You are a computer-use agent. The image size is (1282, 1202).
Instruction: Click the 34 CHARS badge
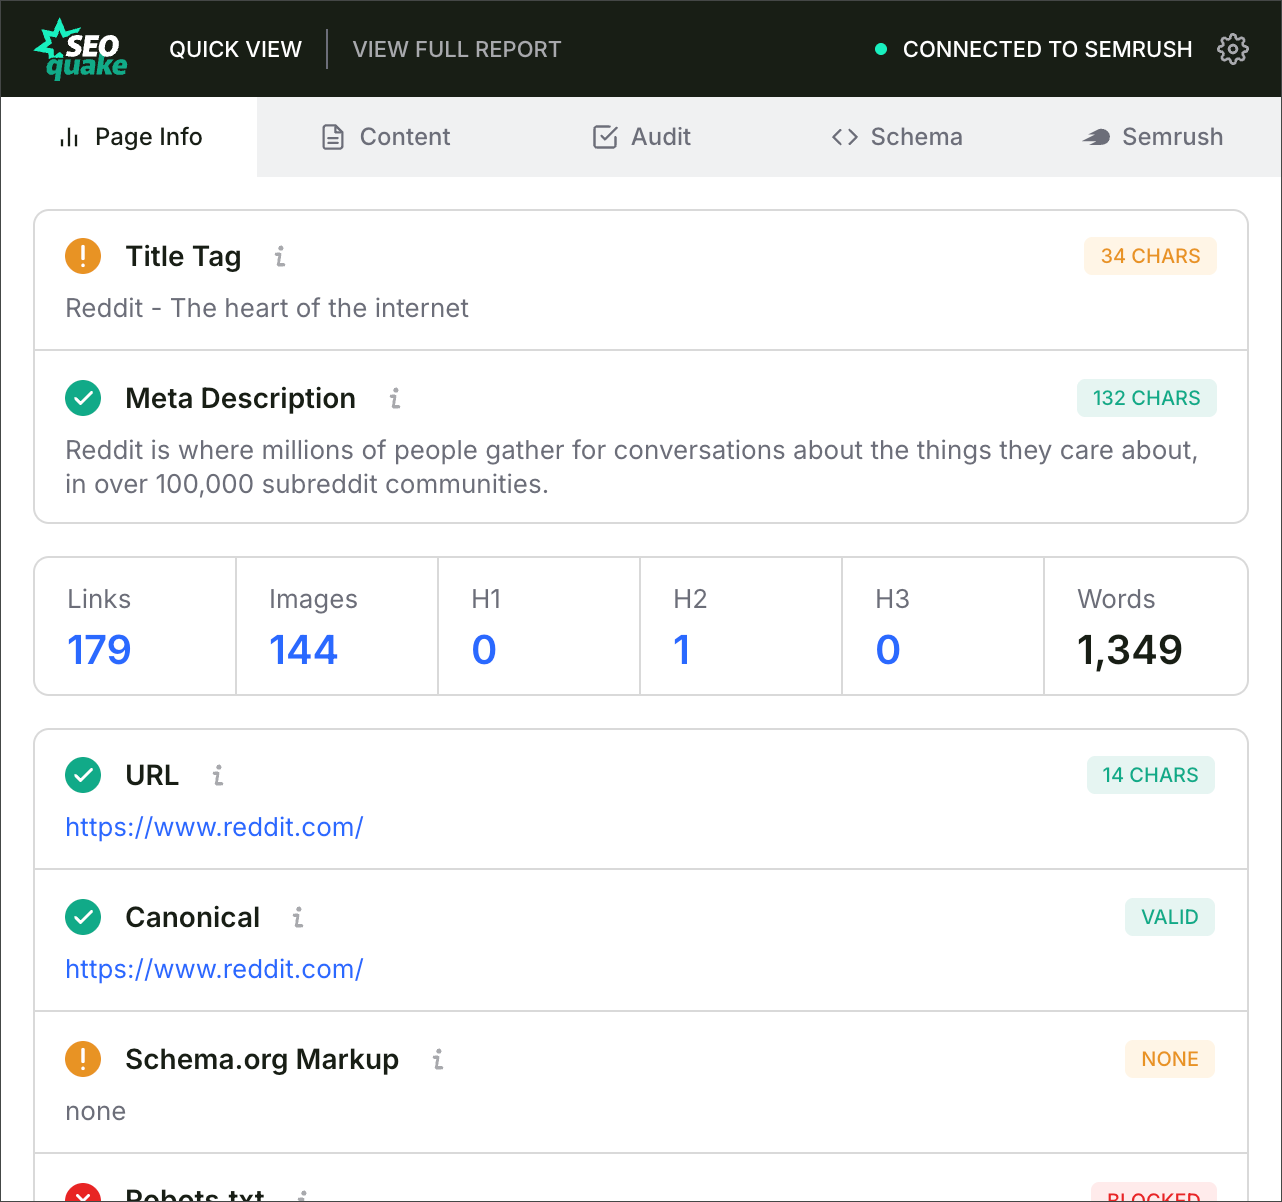pos(1150,256)
